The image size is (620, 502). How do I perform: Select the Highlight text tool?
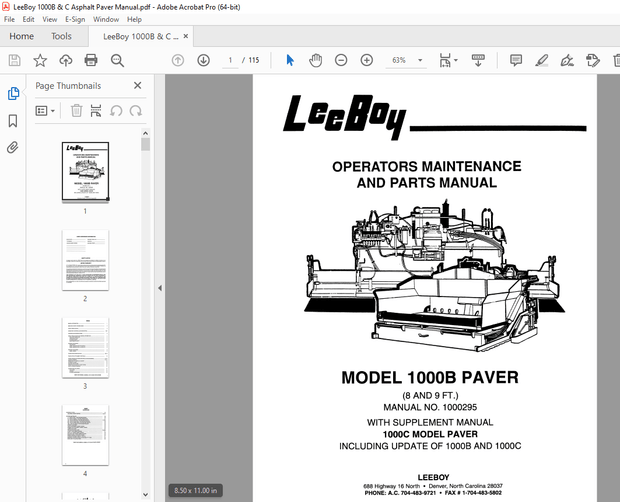tap(541, 60)
